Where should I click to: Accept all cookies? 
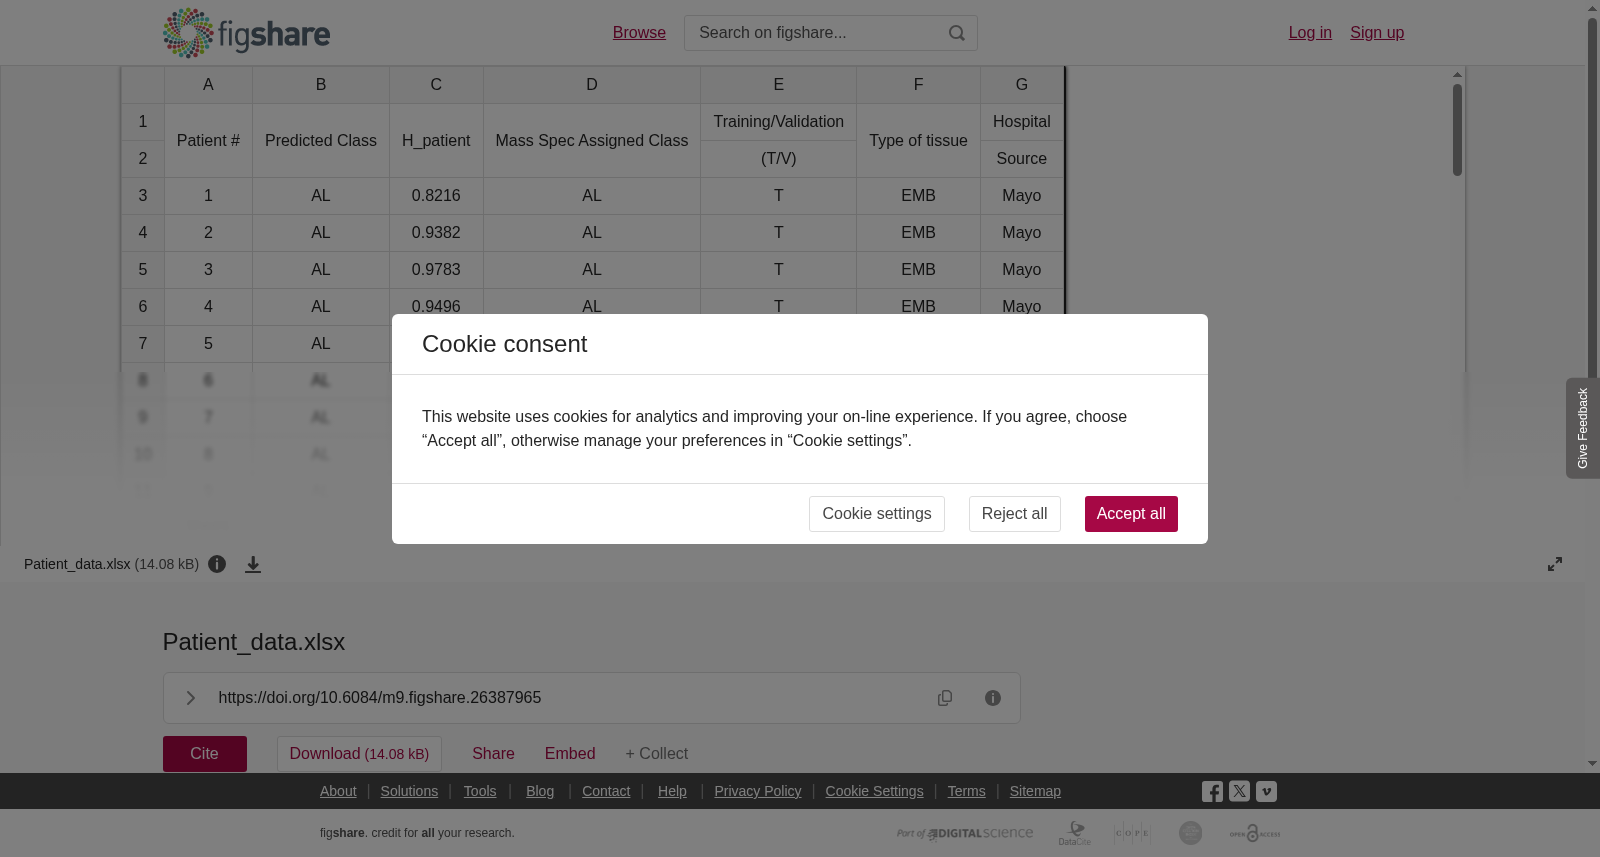1131,514
